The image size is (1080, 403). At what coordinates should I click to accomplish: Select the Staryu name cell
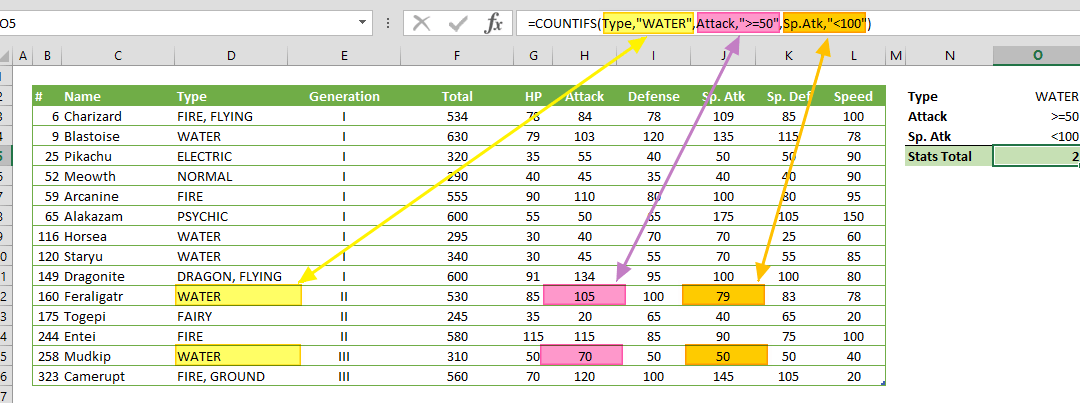(x=118, y=256)
